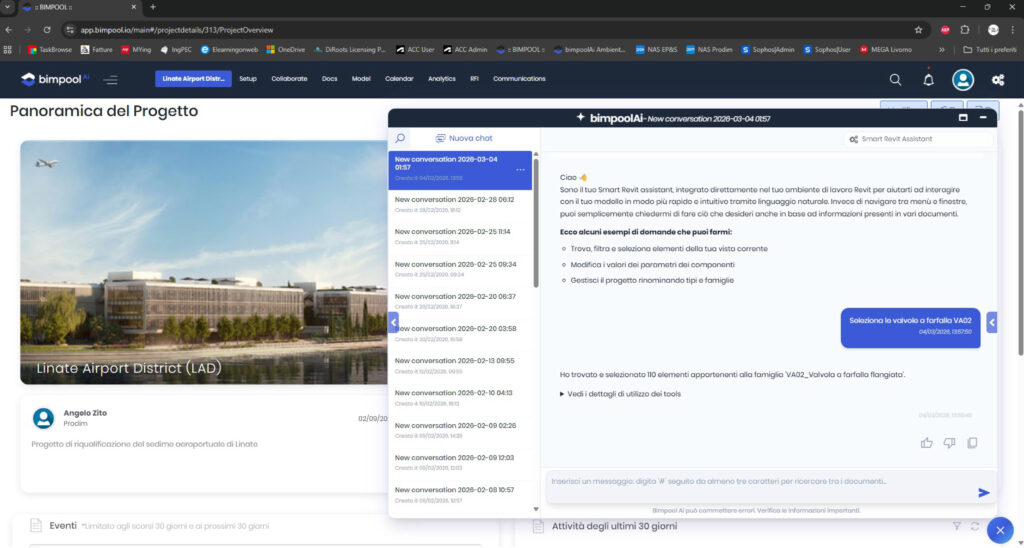Open the three-dots menu on selected conversation

point(520,170)
